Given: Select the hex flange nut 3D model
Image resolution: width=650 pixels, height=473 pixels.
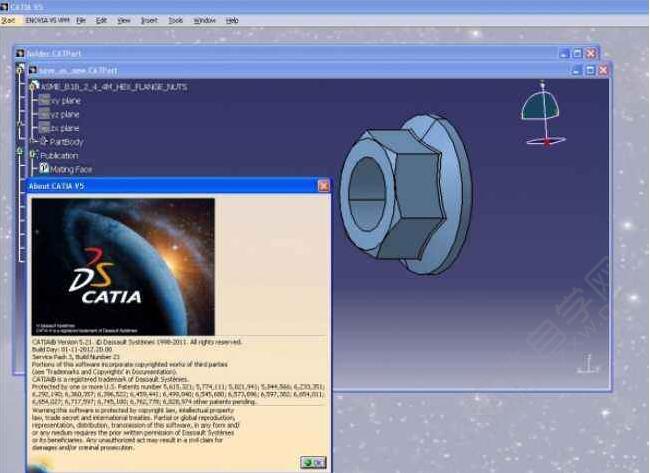Looking at the screenshot, I should pos(405,195).
